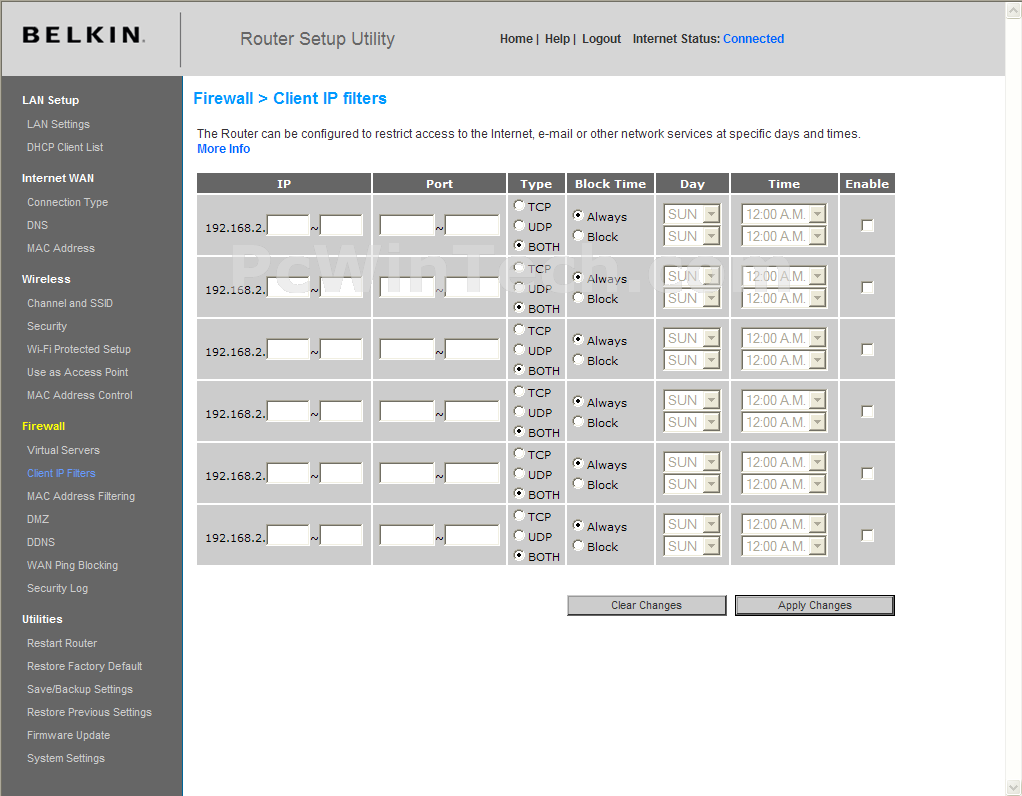Open MAC Address Filtering page
1022x796 pixels.
point(81,496)
